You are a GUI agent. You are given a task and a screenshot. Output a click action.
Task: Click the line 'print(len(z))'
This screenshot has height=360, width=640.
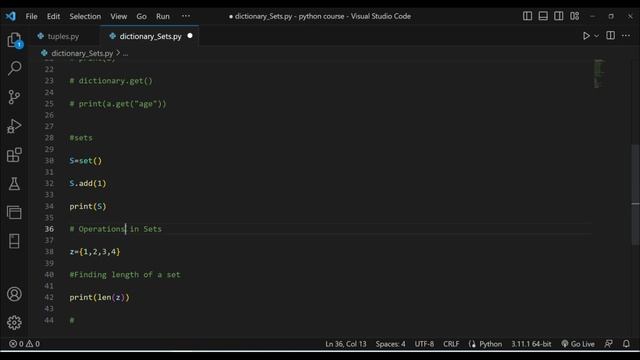click(99, 298)
